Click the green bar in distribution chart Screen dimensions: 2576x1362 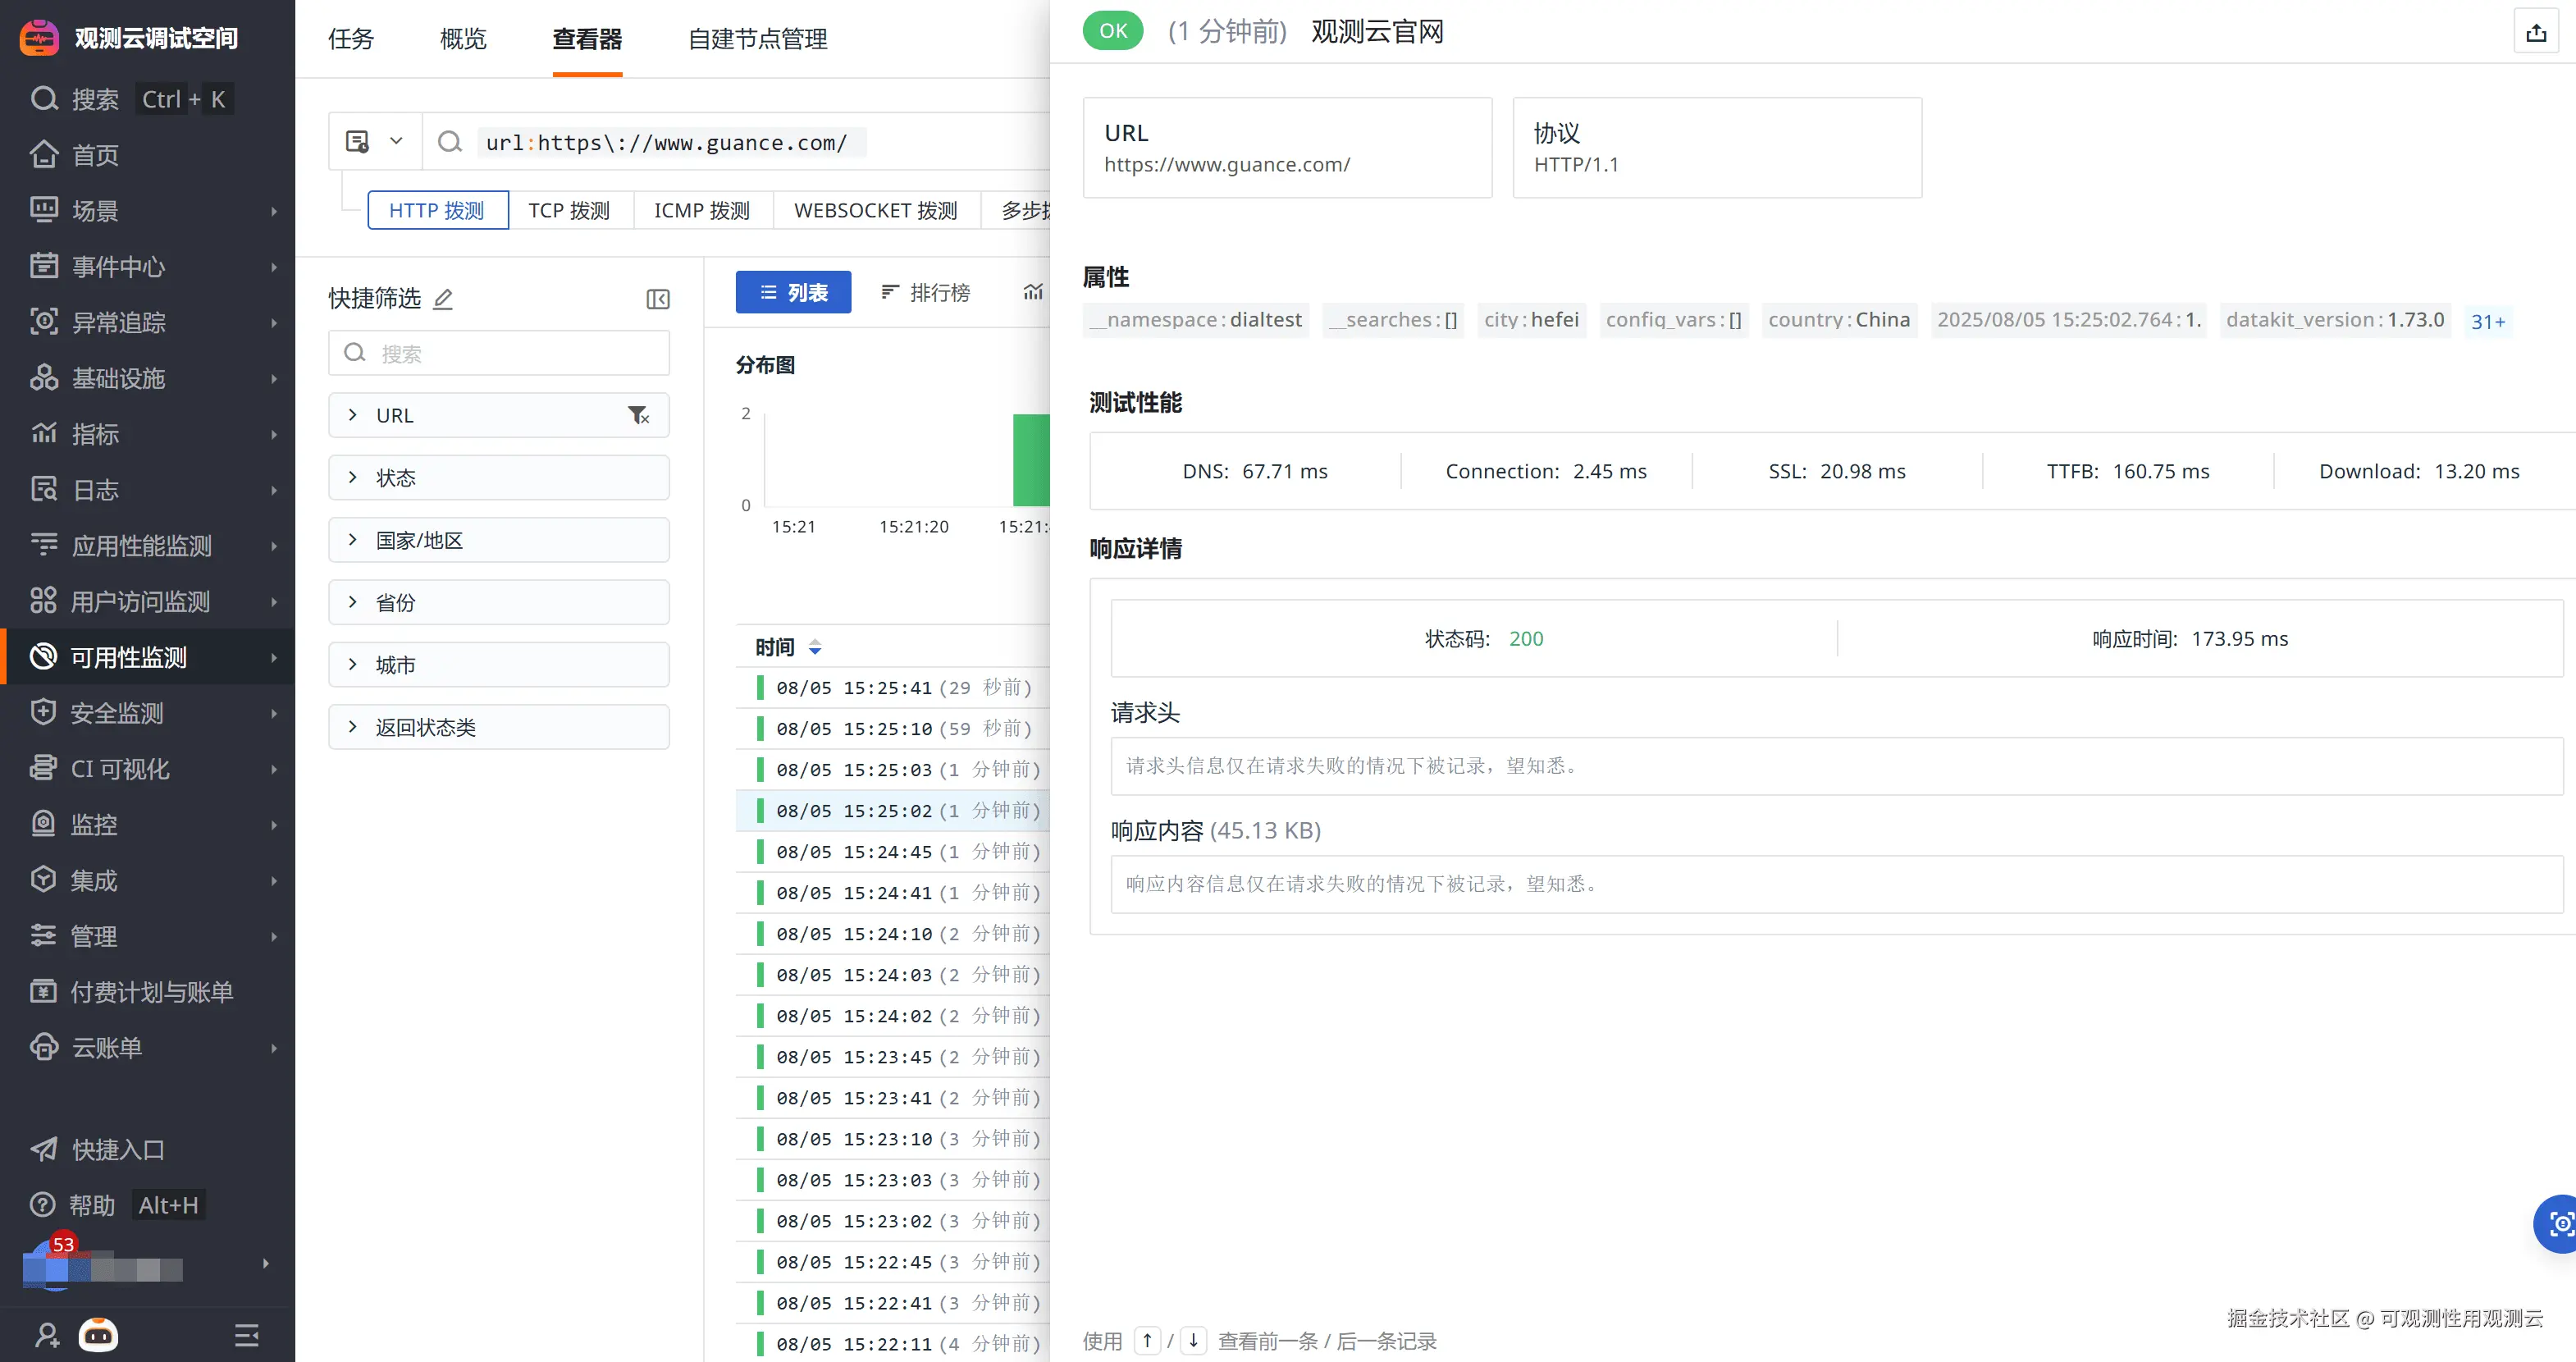(x=1030, y=460)
